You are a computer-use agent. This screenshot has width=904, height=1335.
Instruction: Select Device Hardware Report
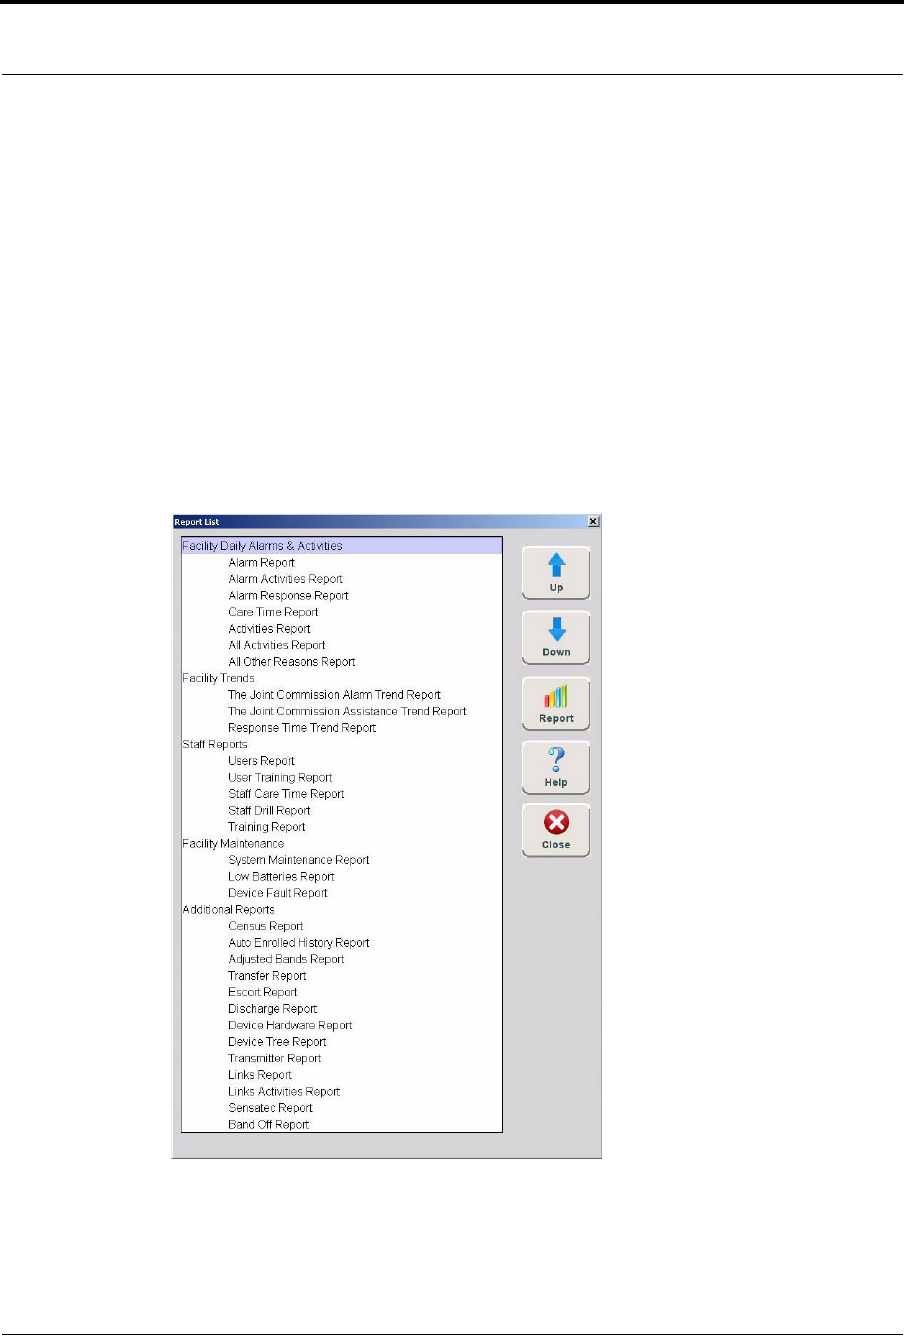point(290,1025)
